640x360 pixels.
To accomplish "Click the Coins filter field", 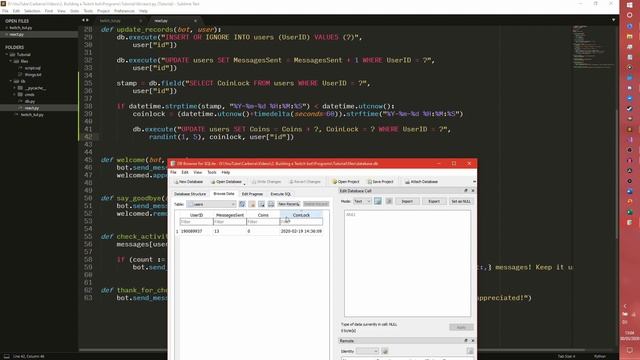I will click(263, 222).
